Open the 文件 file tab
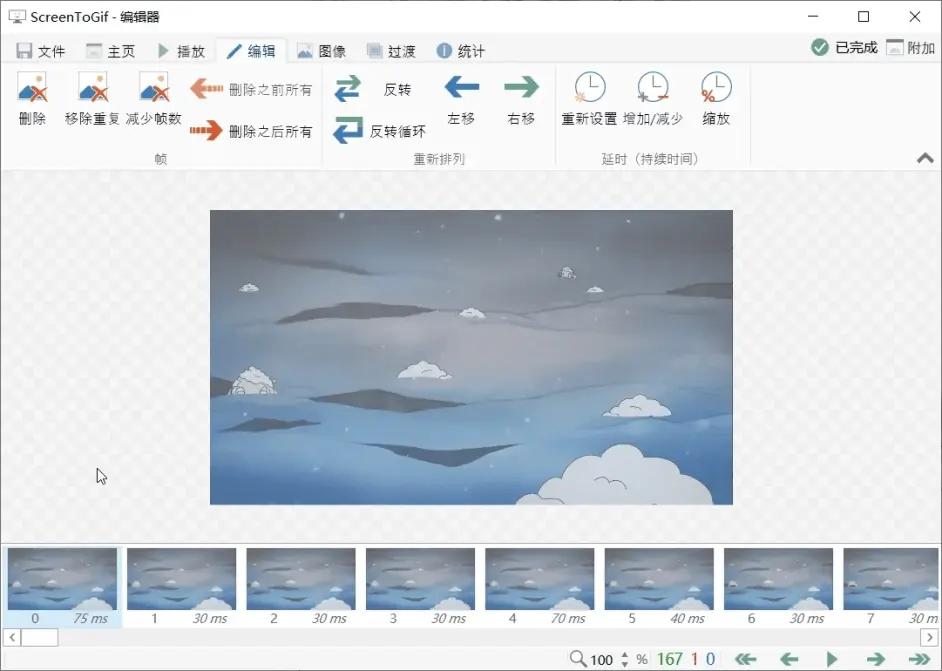Viewport: 942px width, 671px height. pyautogui.click(x=40, y=51)
